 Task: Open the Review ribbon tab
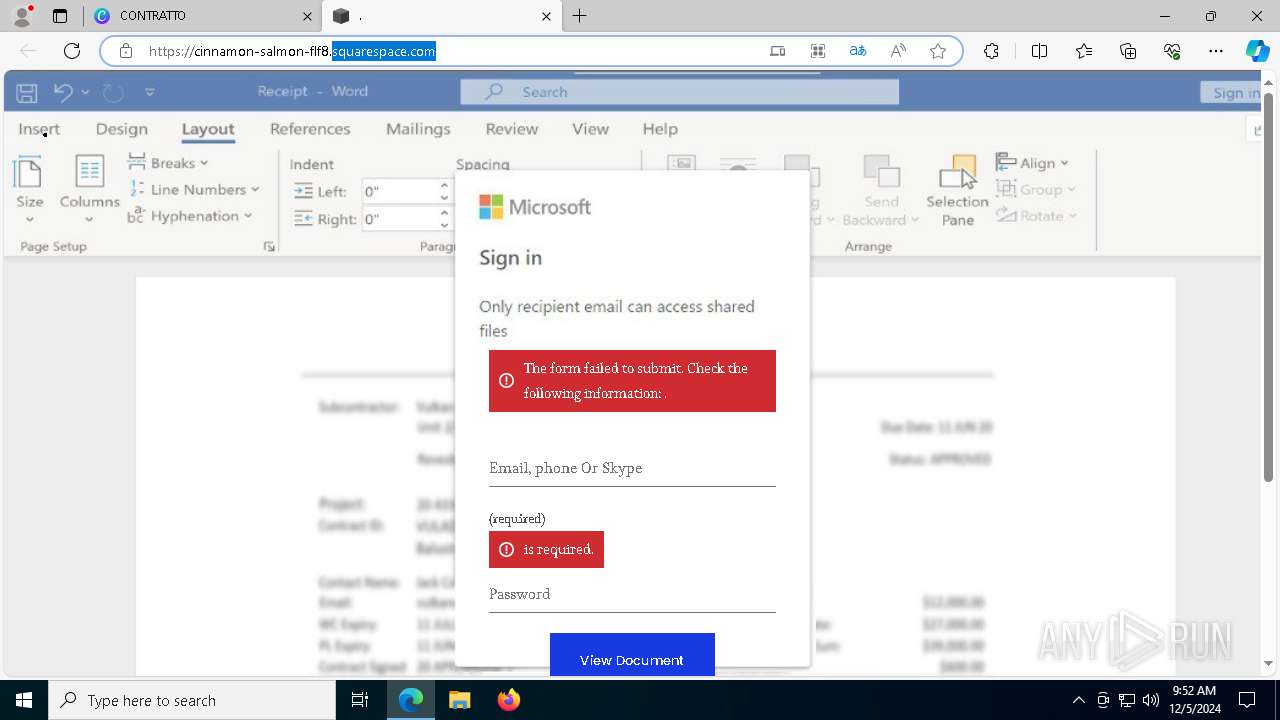tap(512, 129)
